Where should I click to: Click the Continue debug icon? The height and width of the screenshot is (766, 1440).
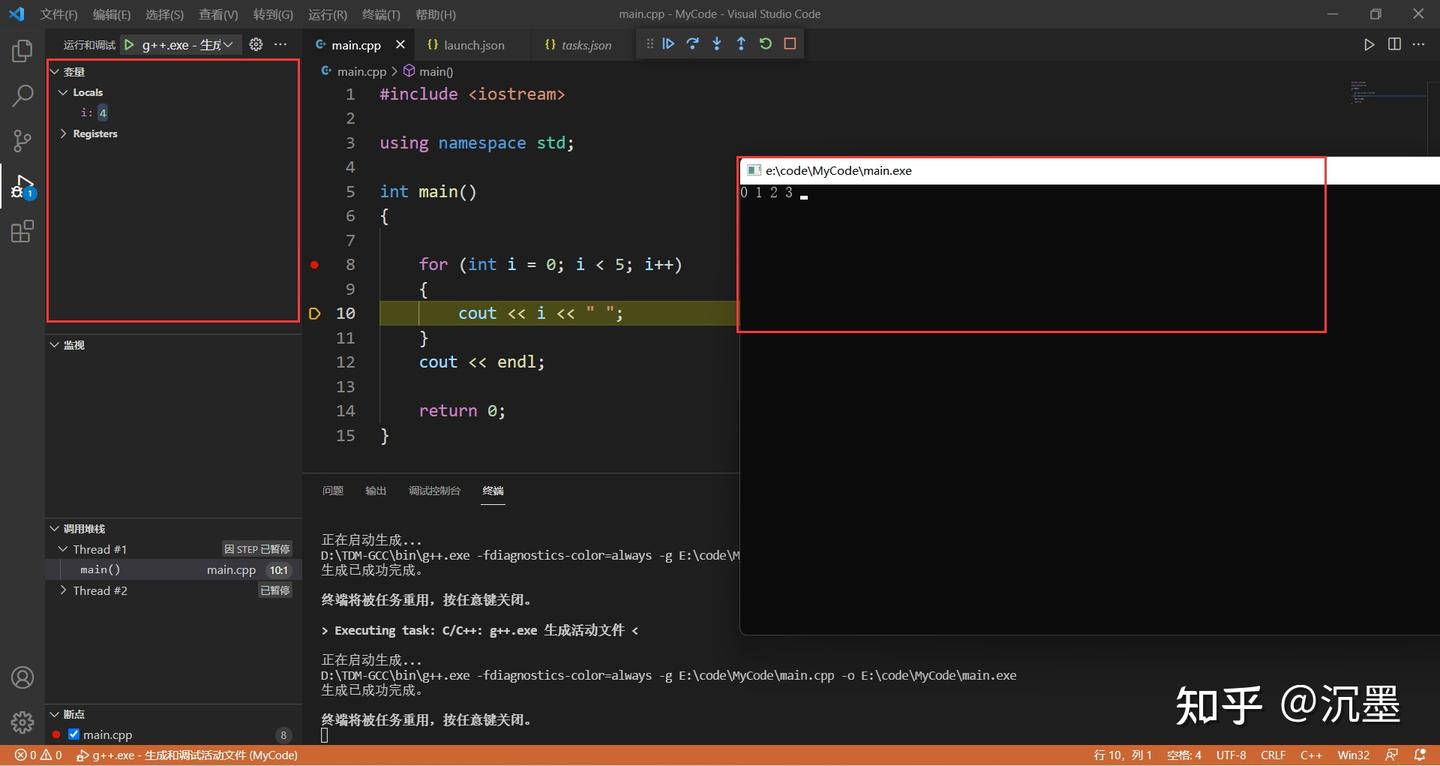pos(668,44)
